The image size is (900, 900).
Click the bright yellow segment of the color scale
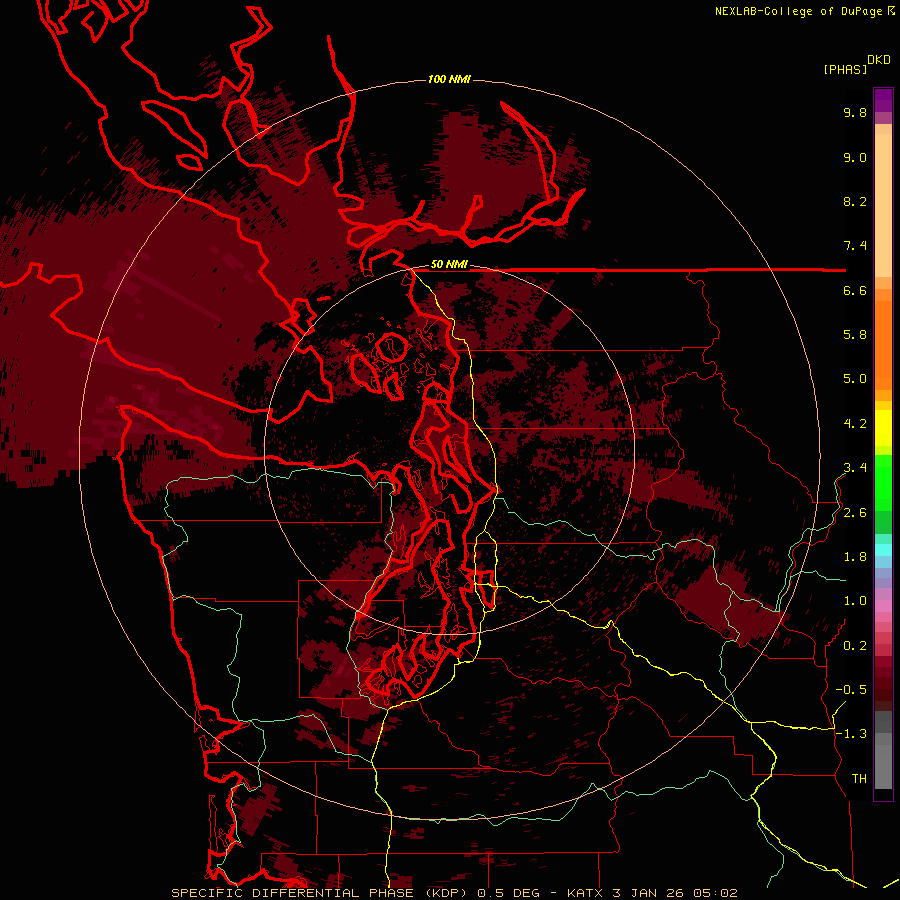(x=883, y=428)
